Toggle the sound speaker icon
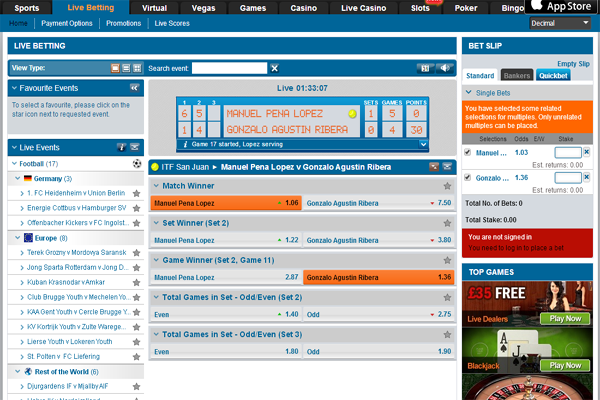The width and height of the screenshot is (600, 400). pos(445,68)
